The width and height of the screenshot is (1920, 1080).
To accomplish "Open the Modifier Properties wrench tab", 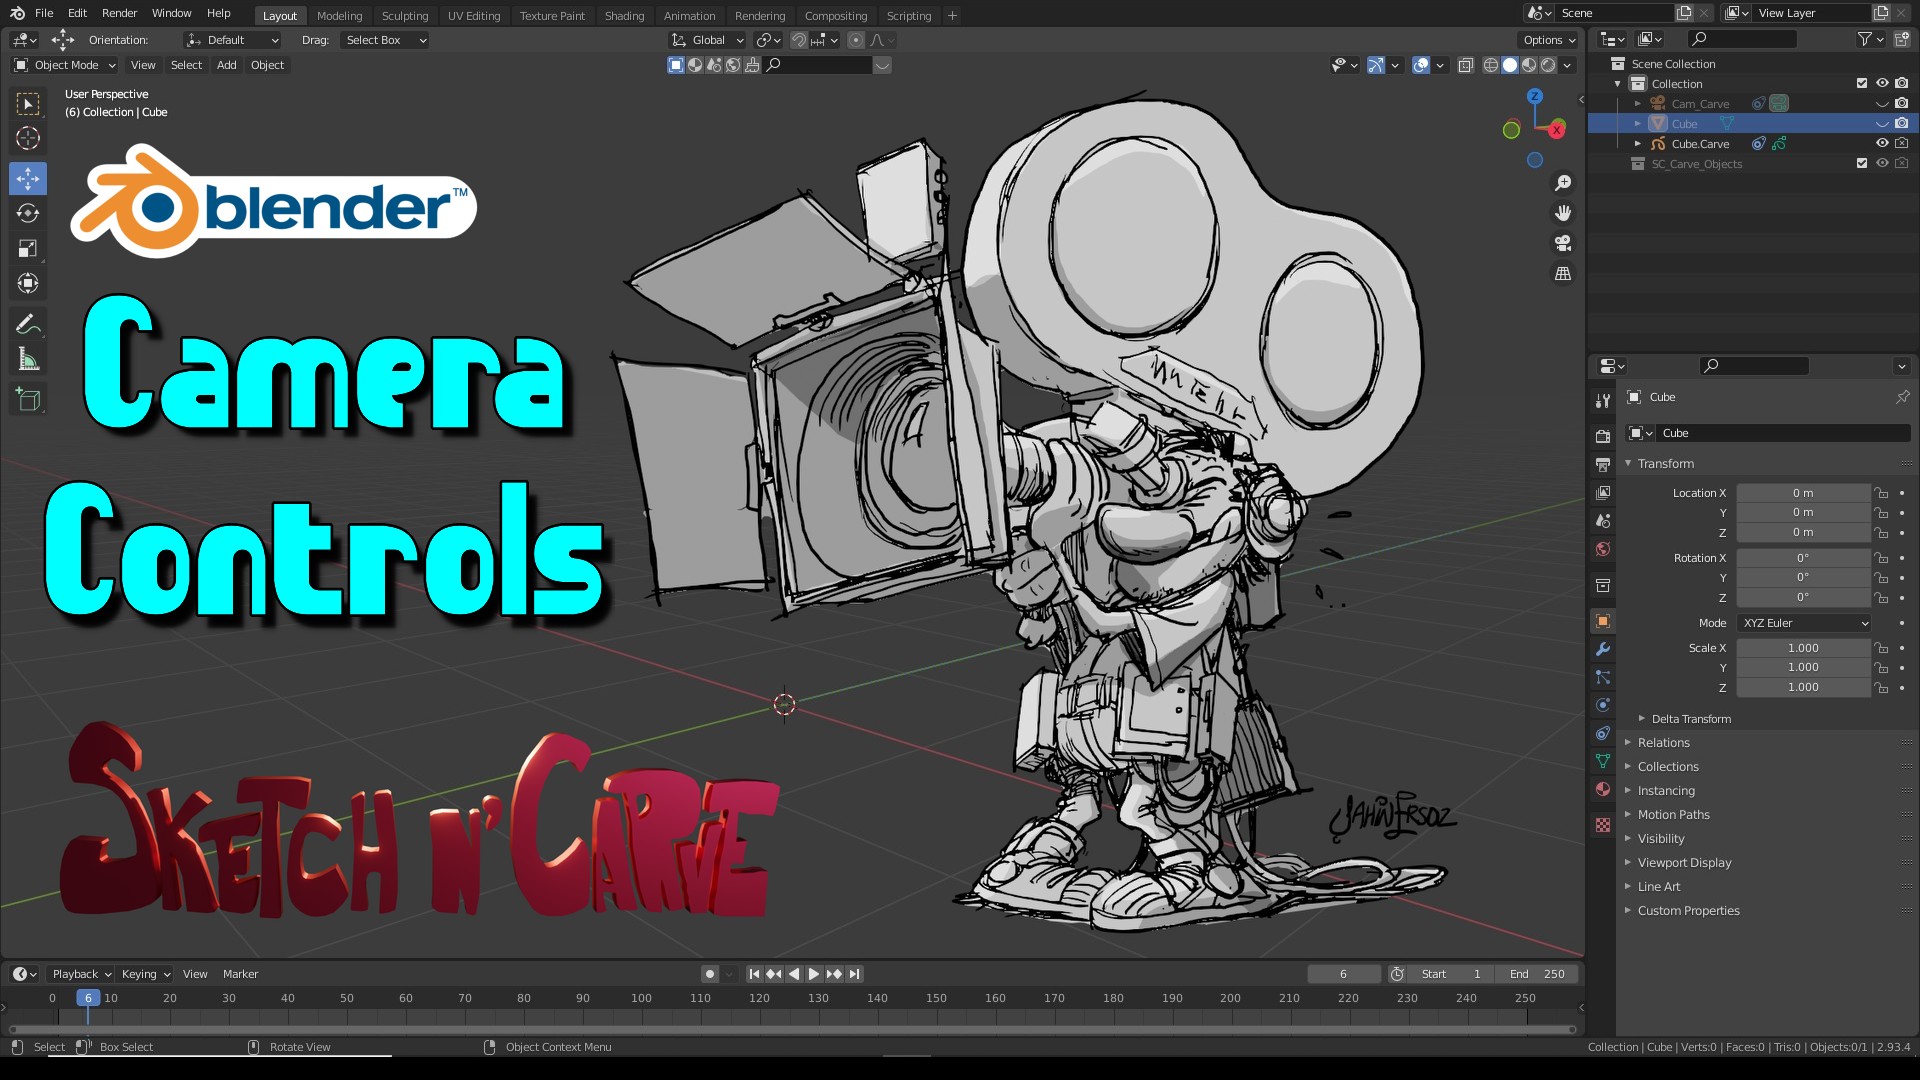I will 1602,648.
